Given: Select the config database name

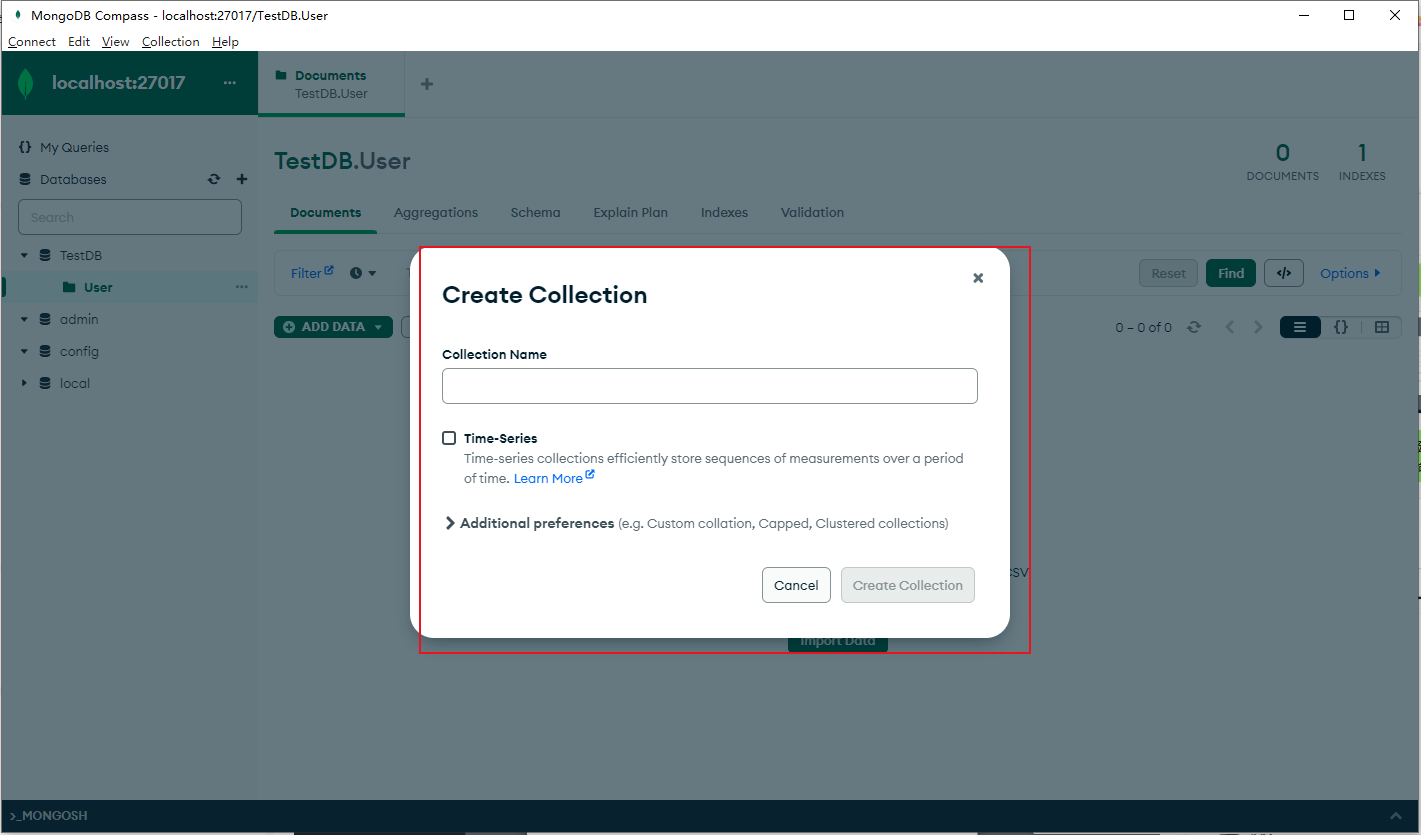Looking at the screenshot, I should (x=79, y=352).
